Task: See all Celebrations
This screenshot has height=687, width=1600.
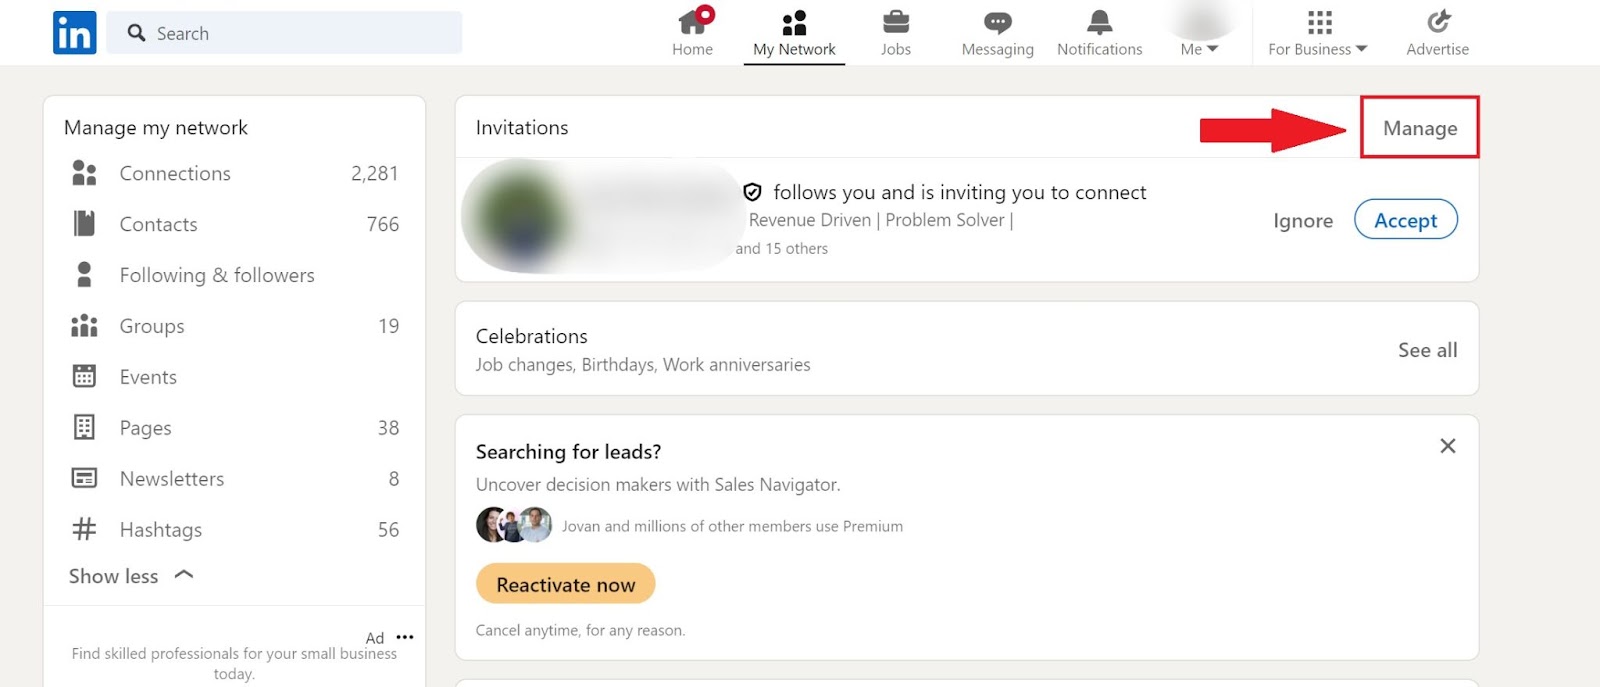Action: coord(1427,349)
